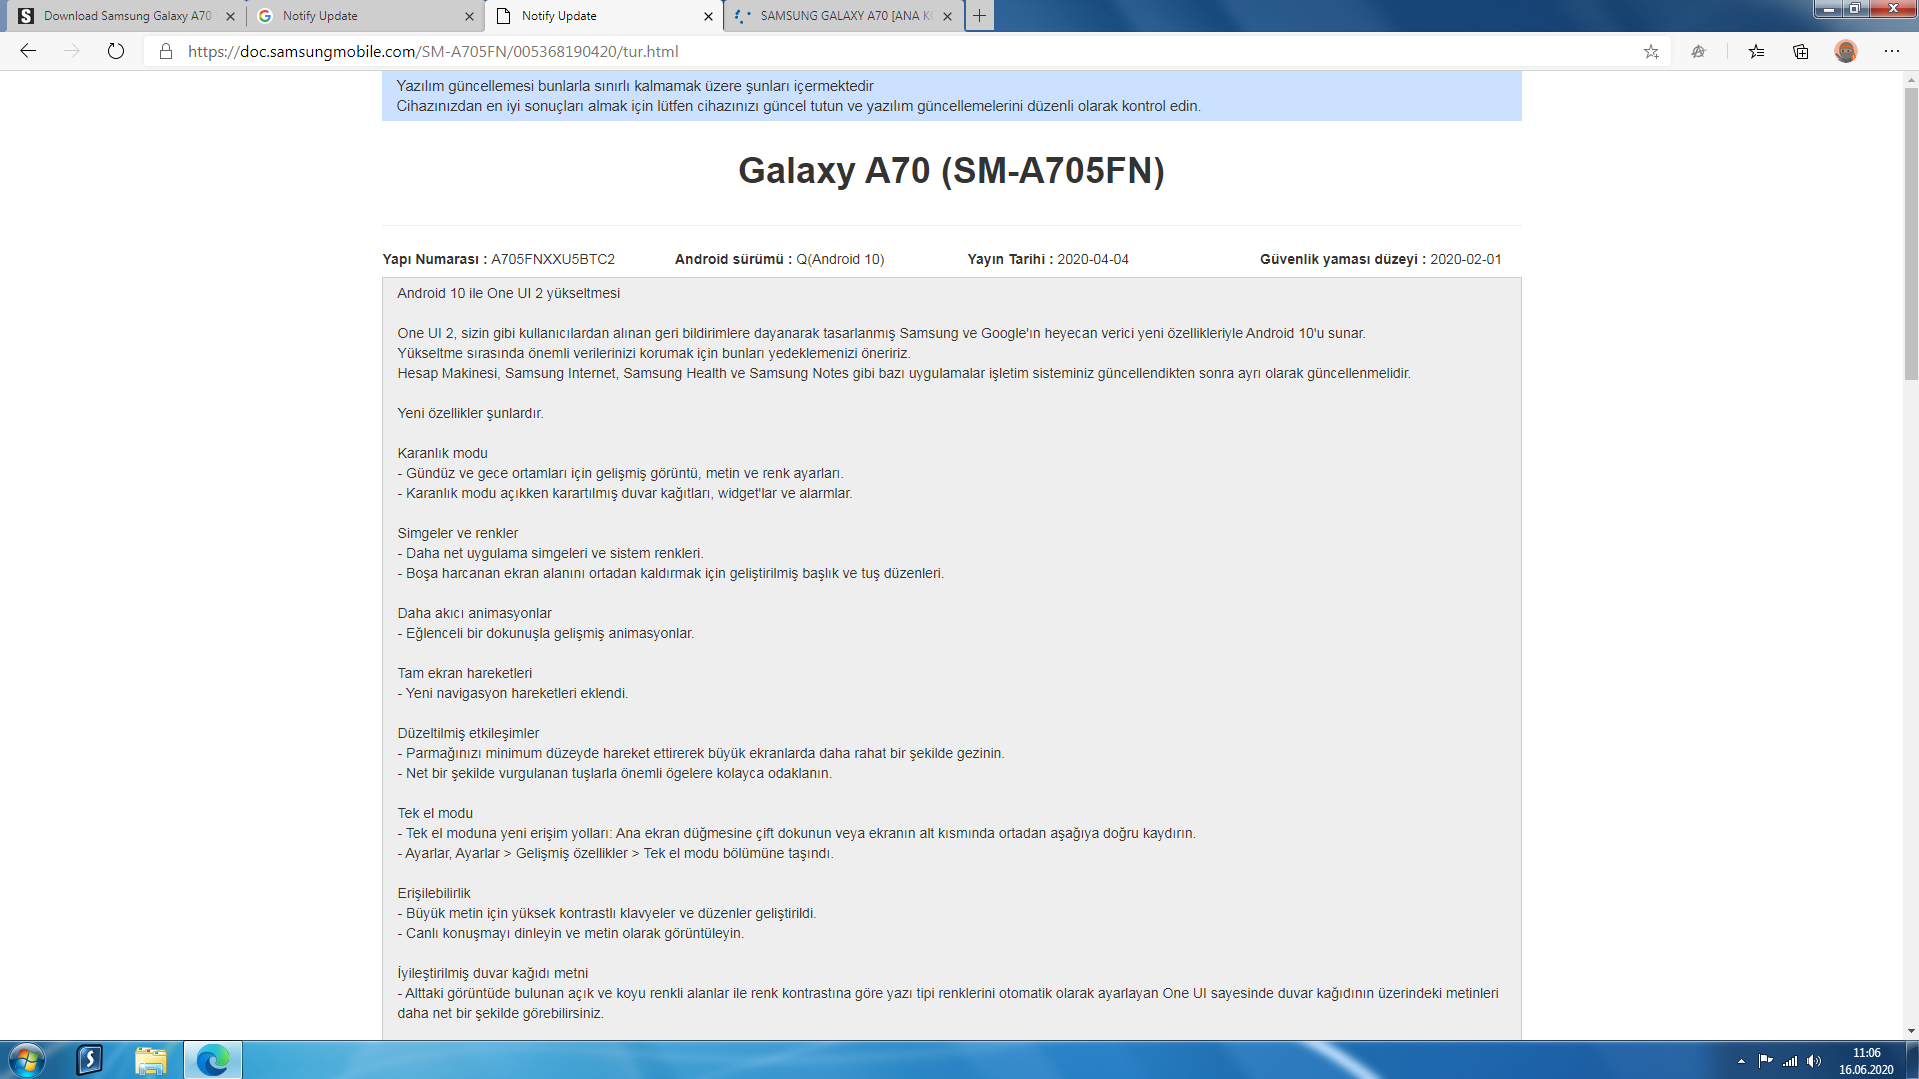1919x1079 pixels.
Task: Click scrollbar down arrow
Action: click(1910, 1031)
